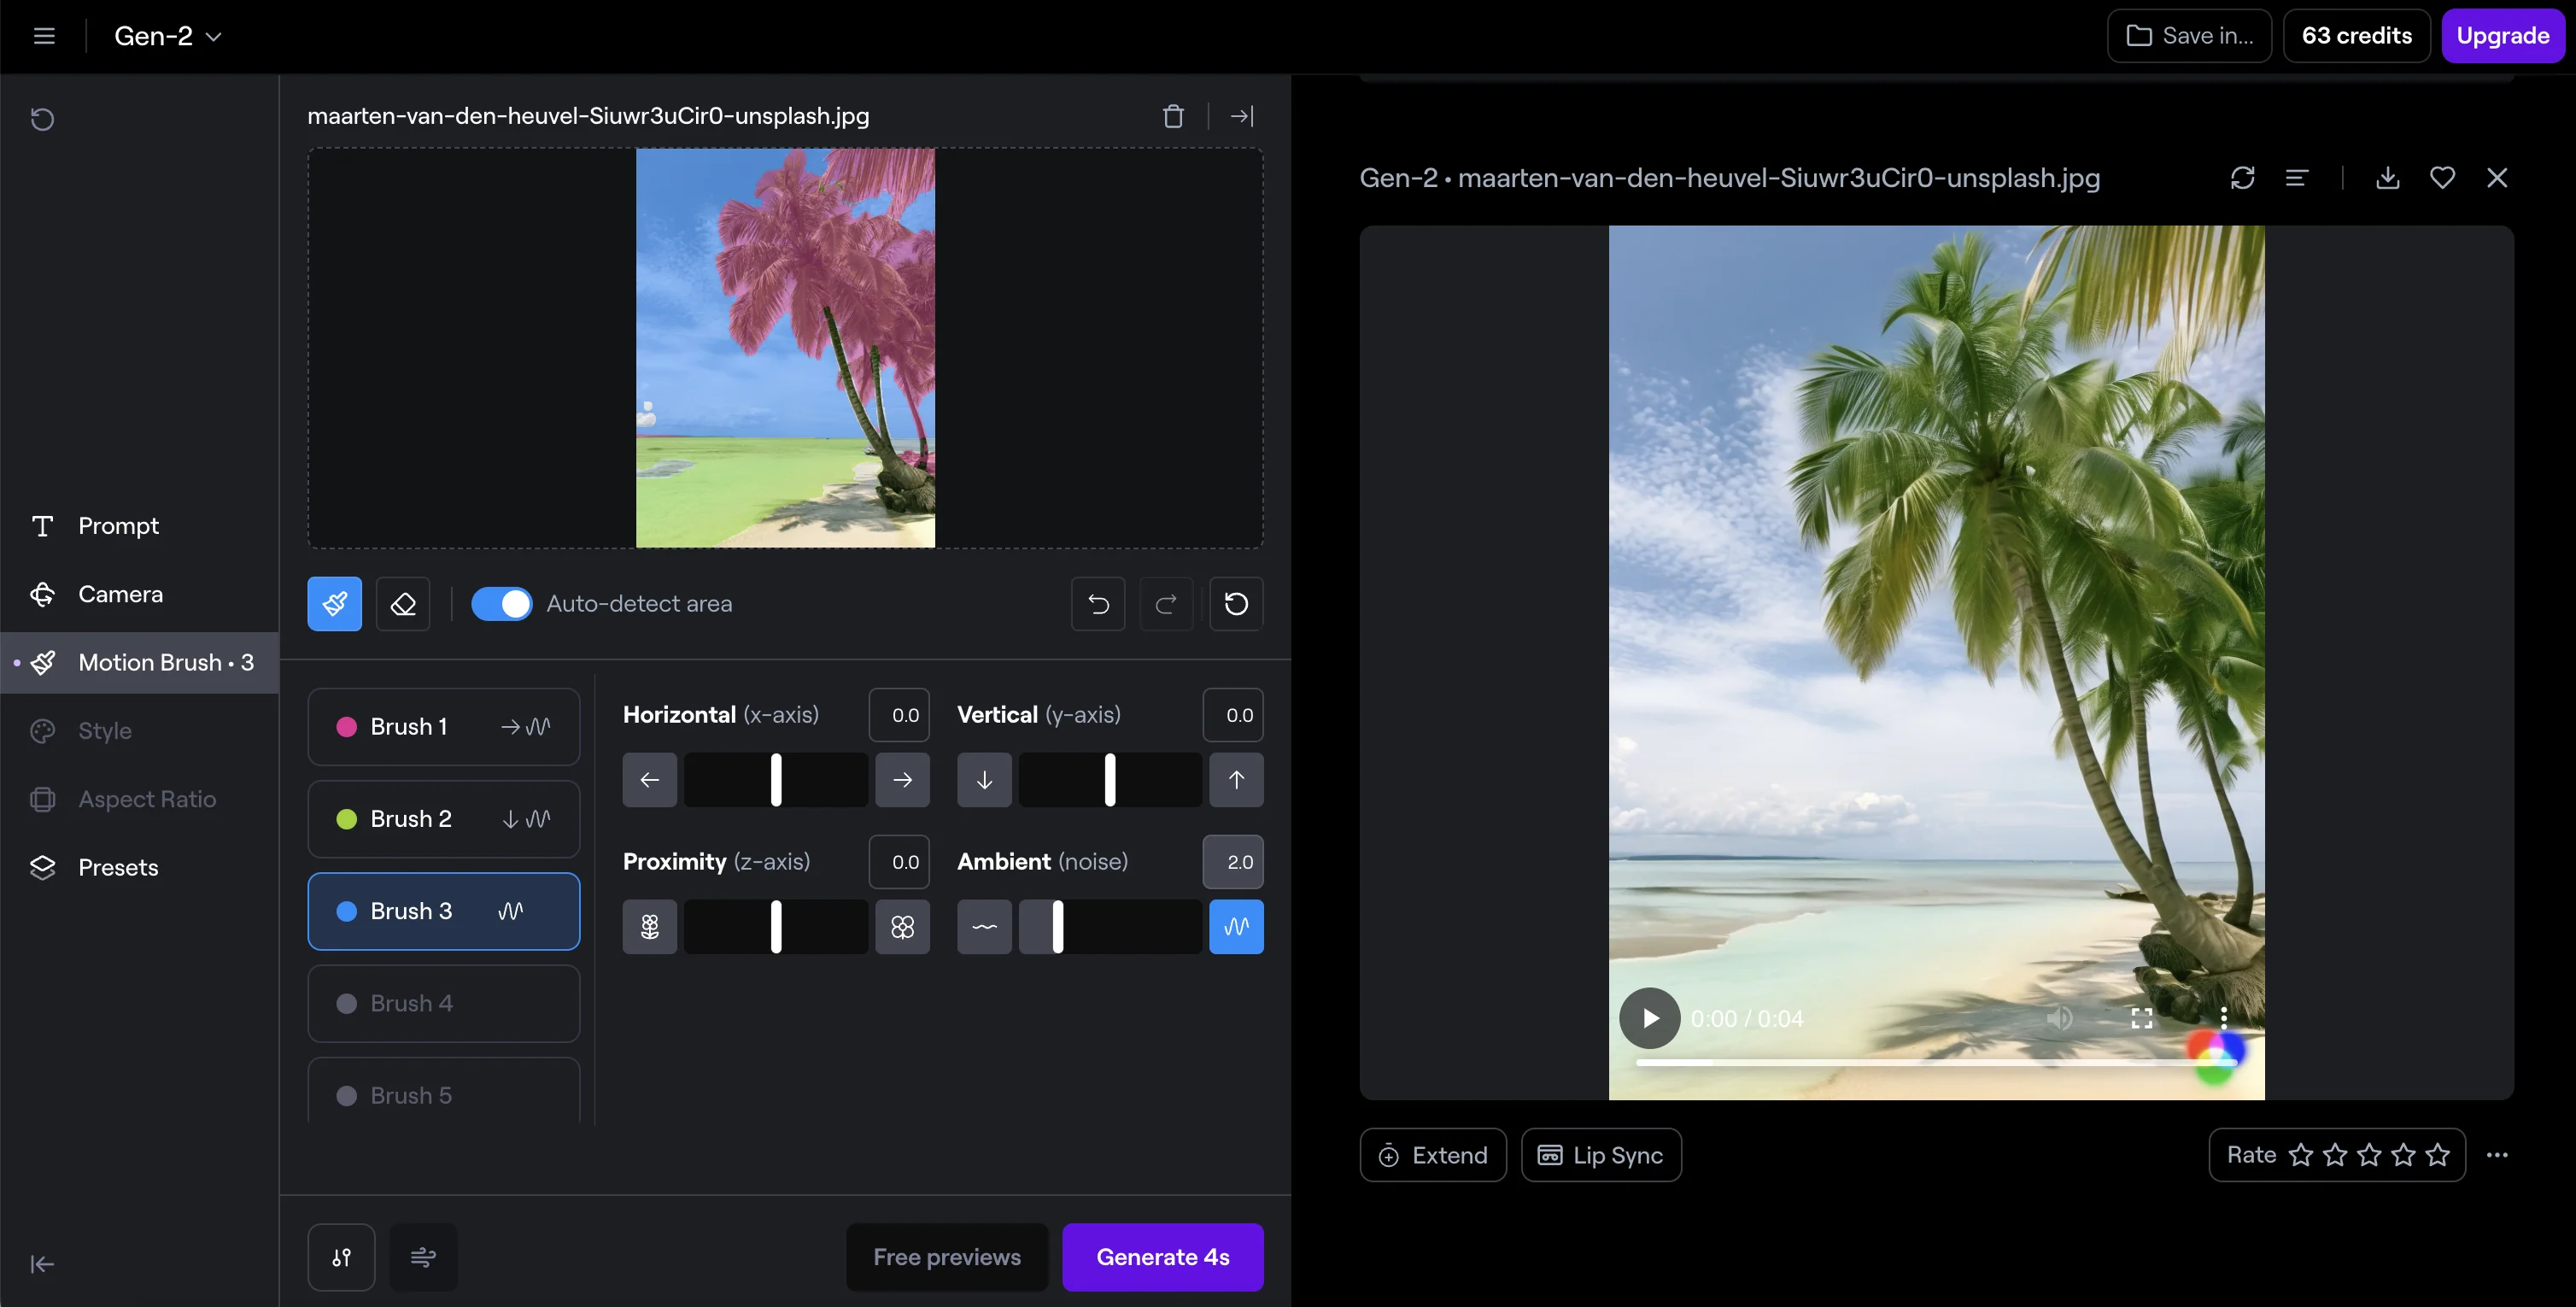Switch to the Presets tab
Image resolution: width=2576 pixels, height=1307 pixels.
click(x=118, y=867)
